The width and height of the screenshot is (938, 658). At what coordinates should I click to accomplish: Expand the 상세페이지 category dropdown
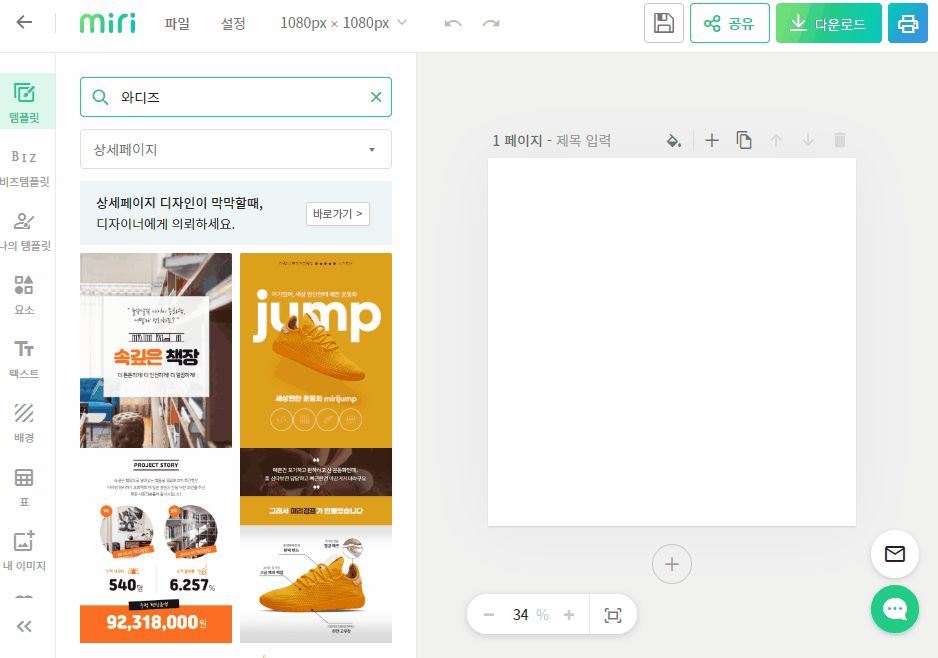point(236,149)
